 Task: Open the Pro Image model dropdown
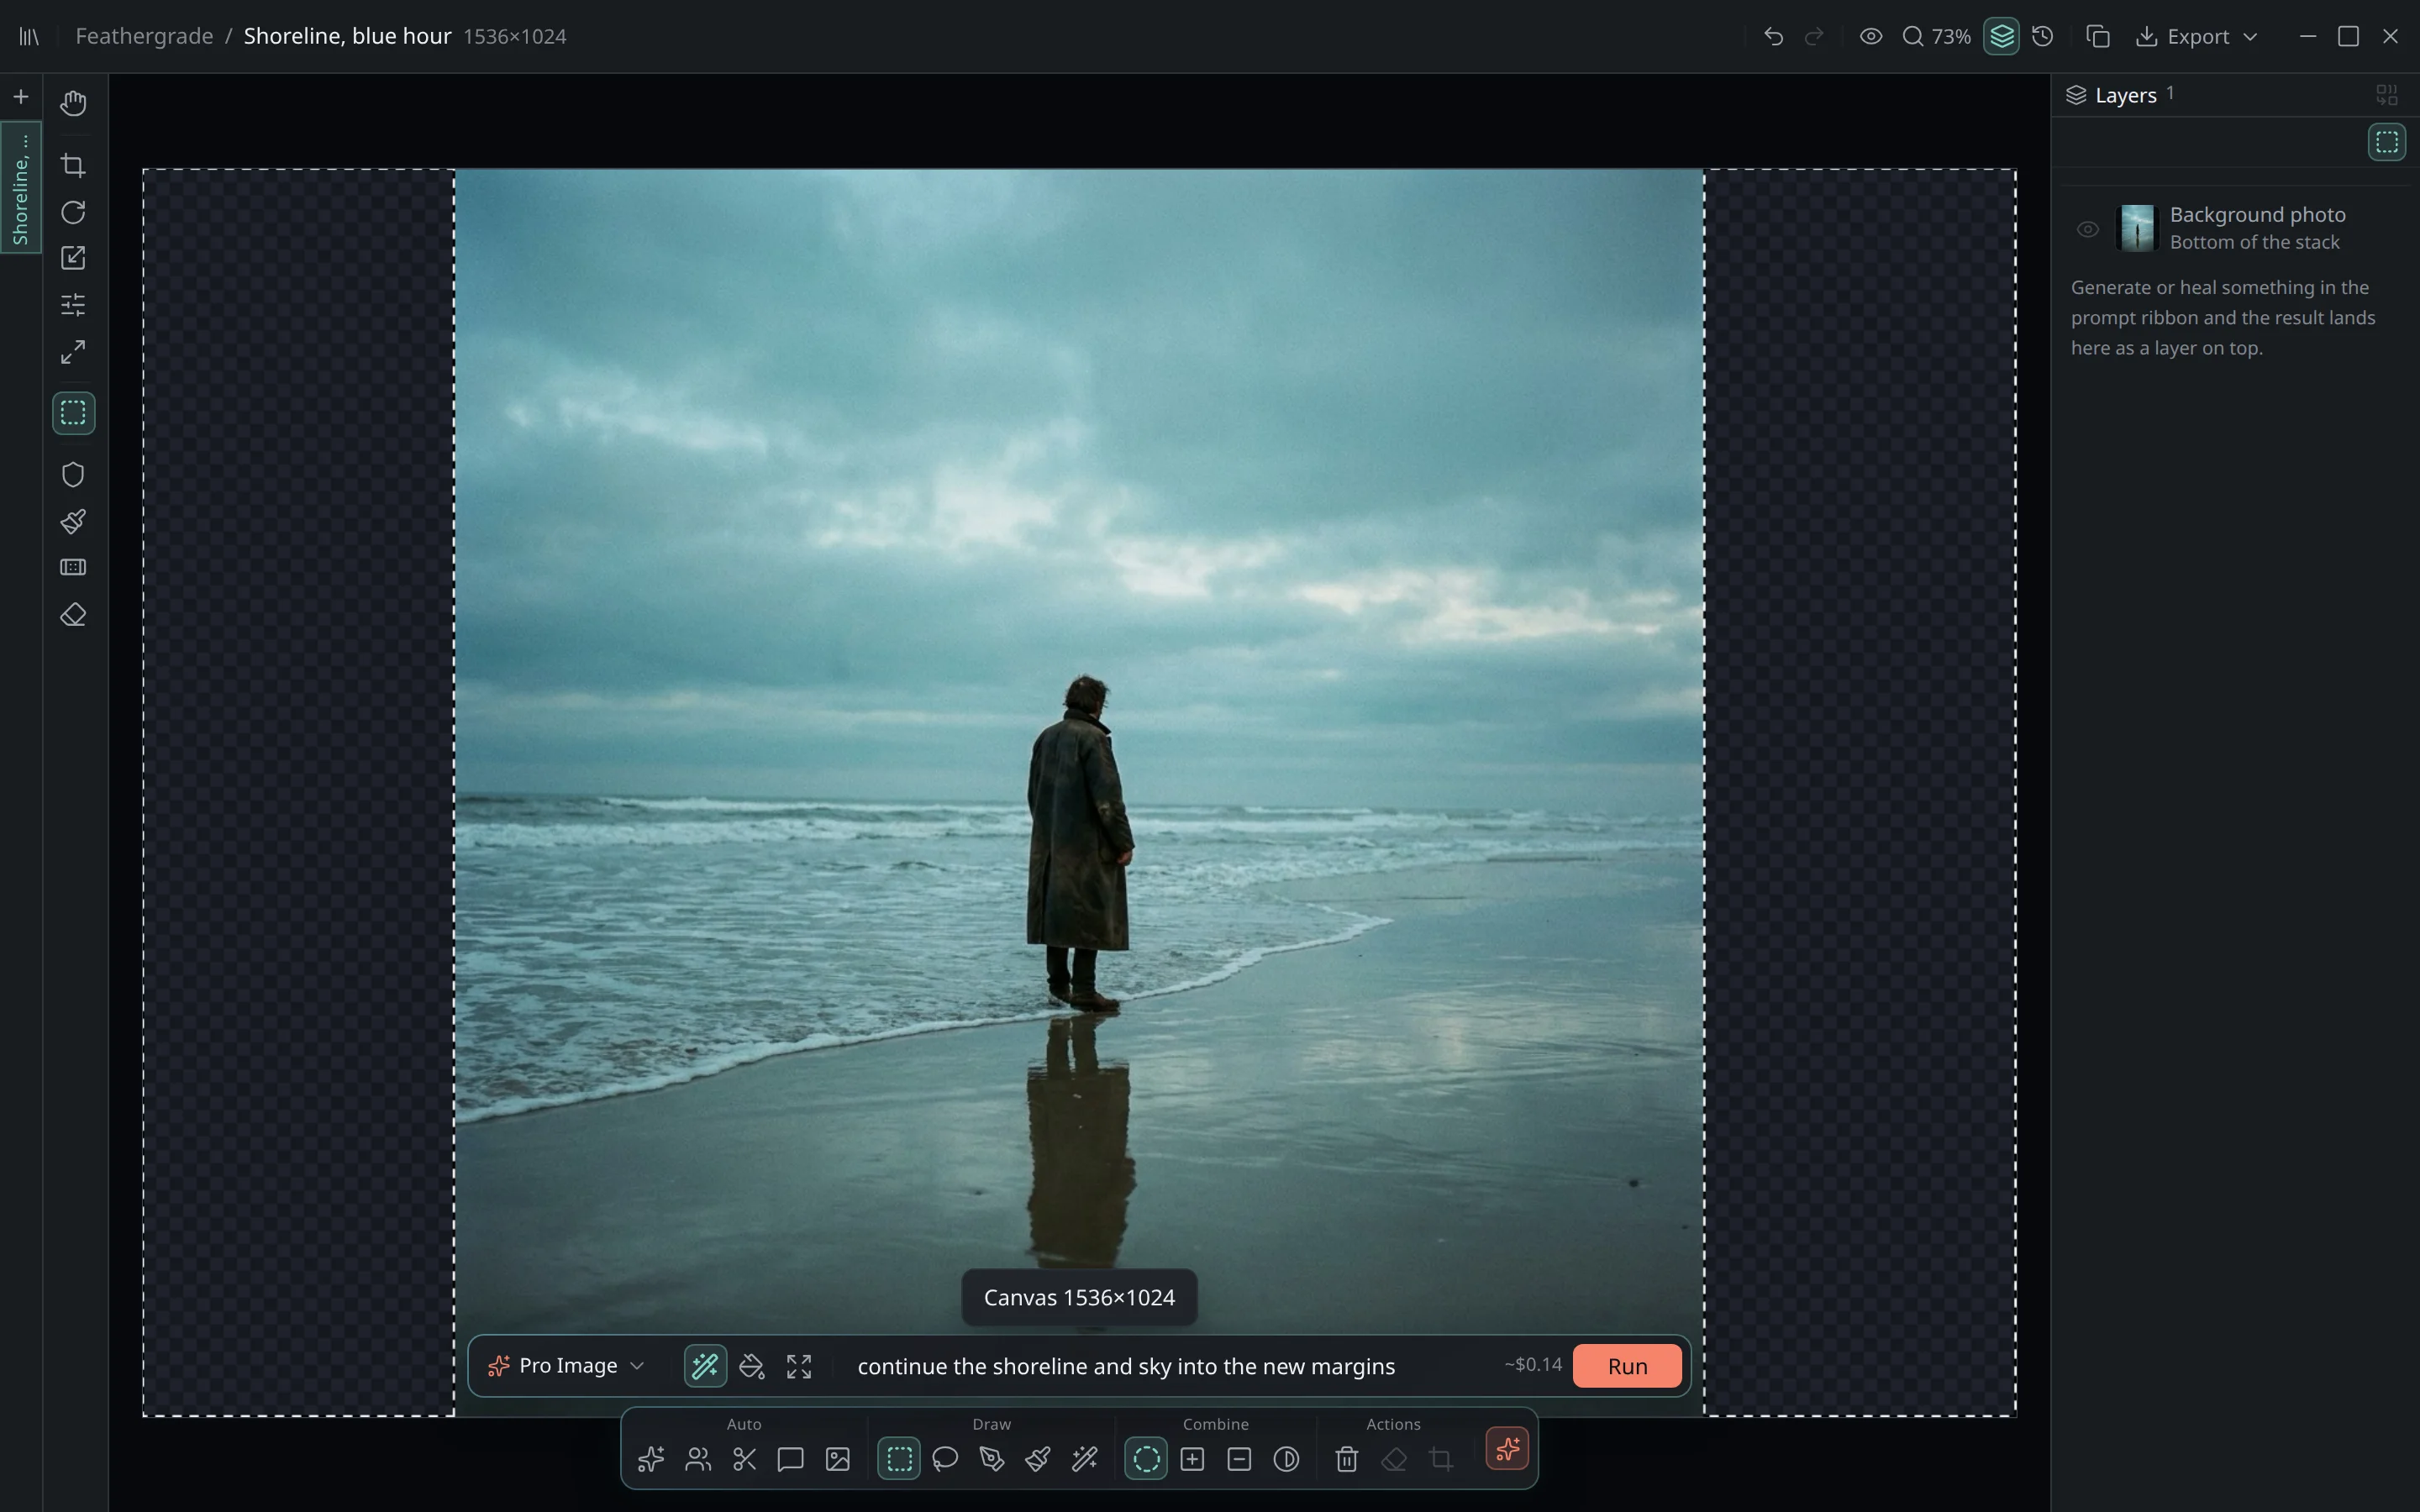[566, 1366]
